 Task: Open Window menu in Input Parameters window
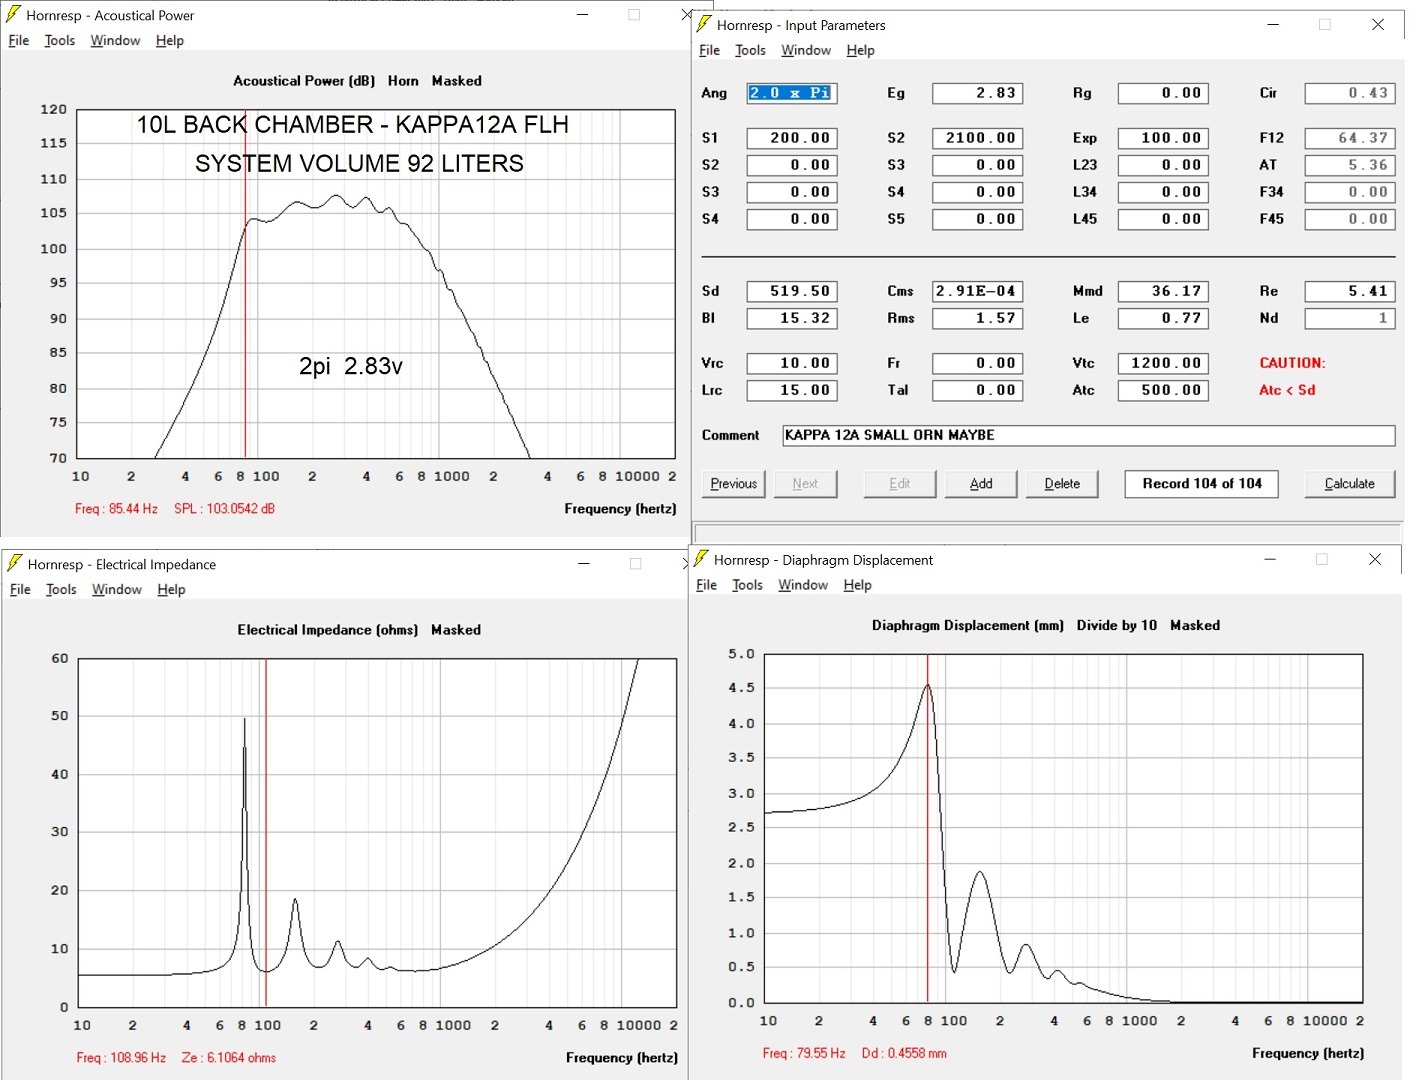point(806,51)
